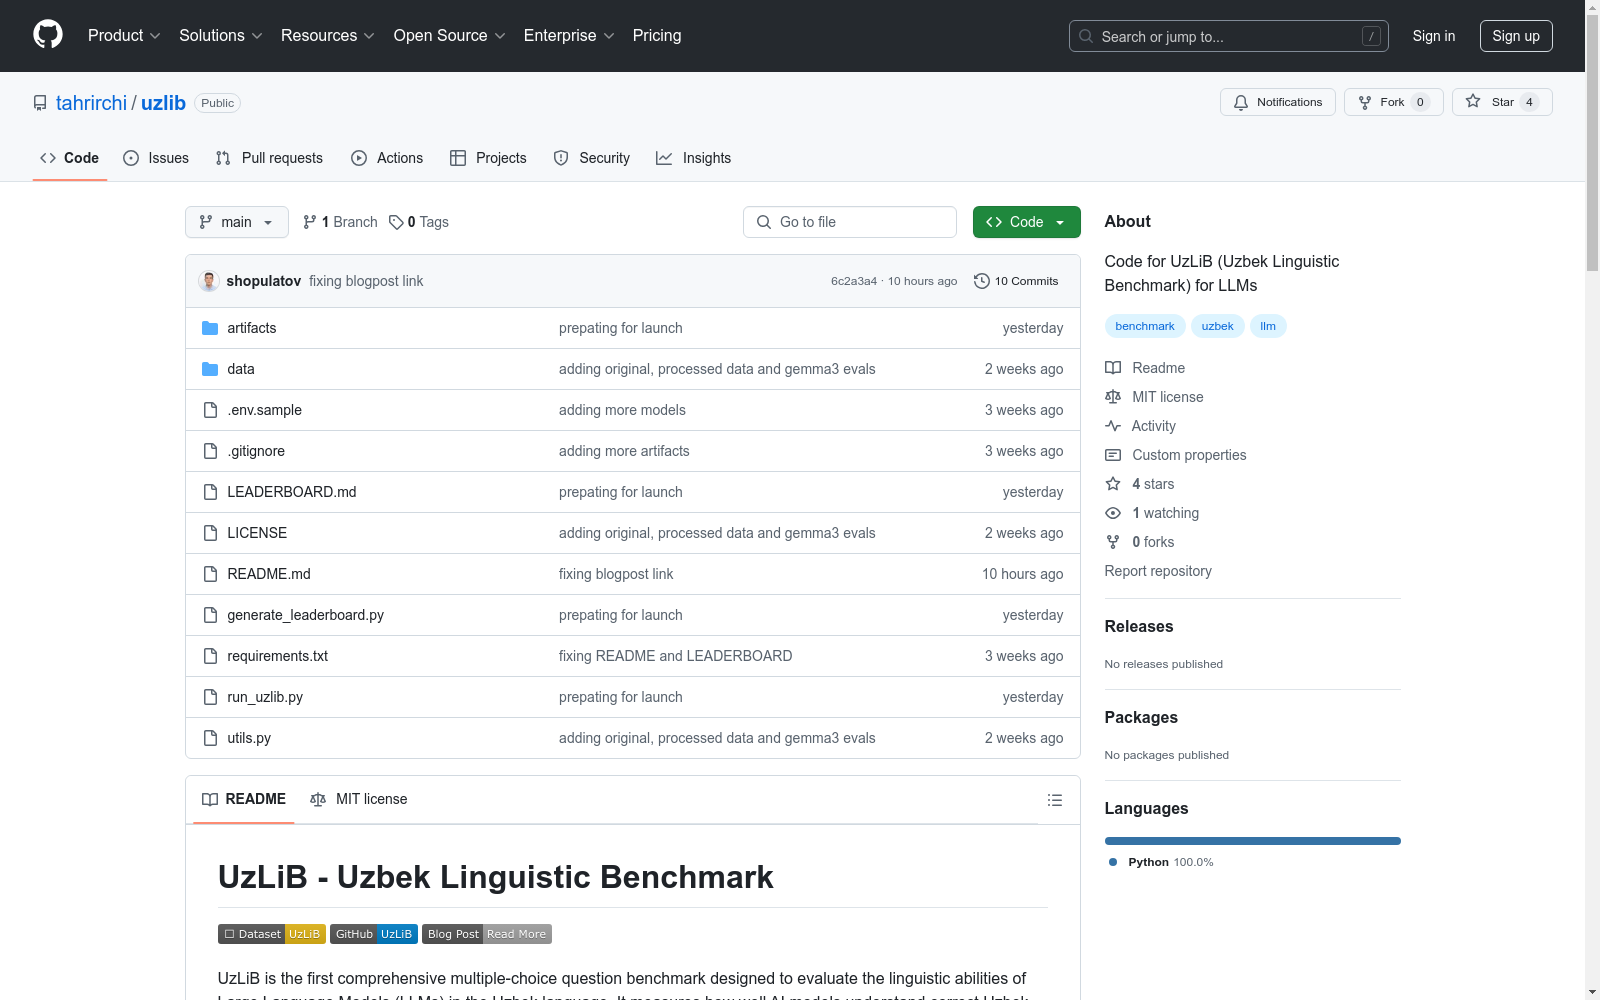Click the GitHub logo icon
This screenshot has height=1000, width=1600.
coord(48,35)
